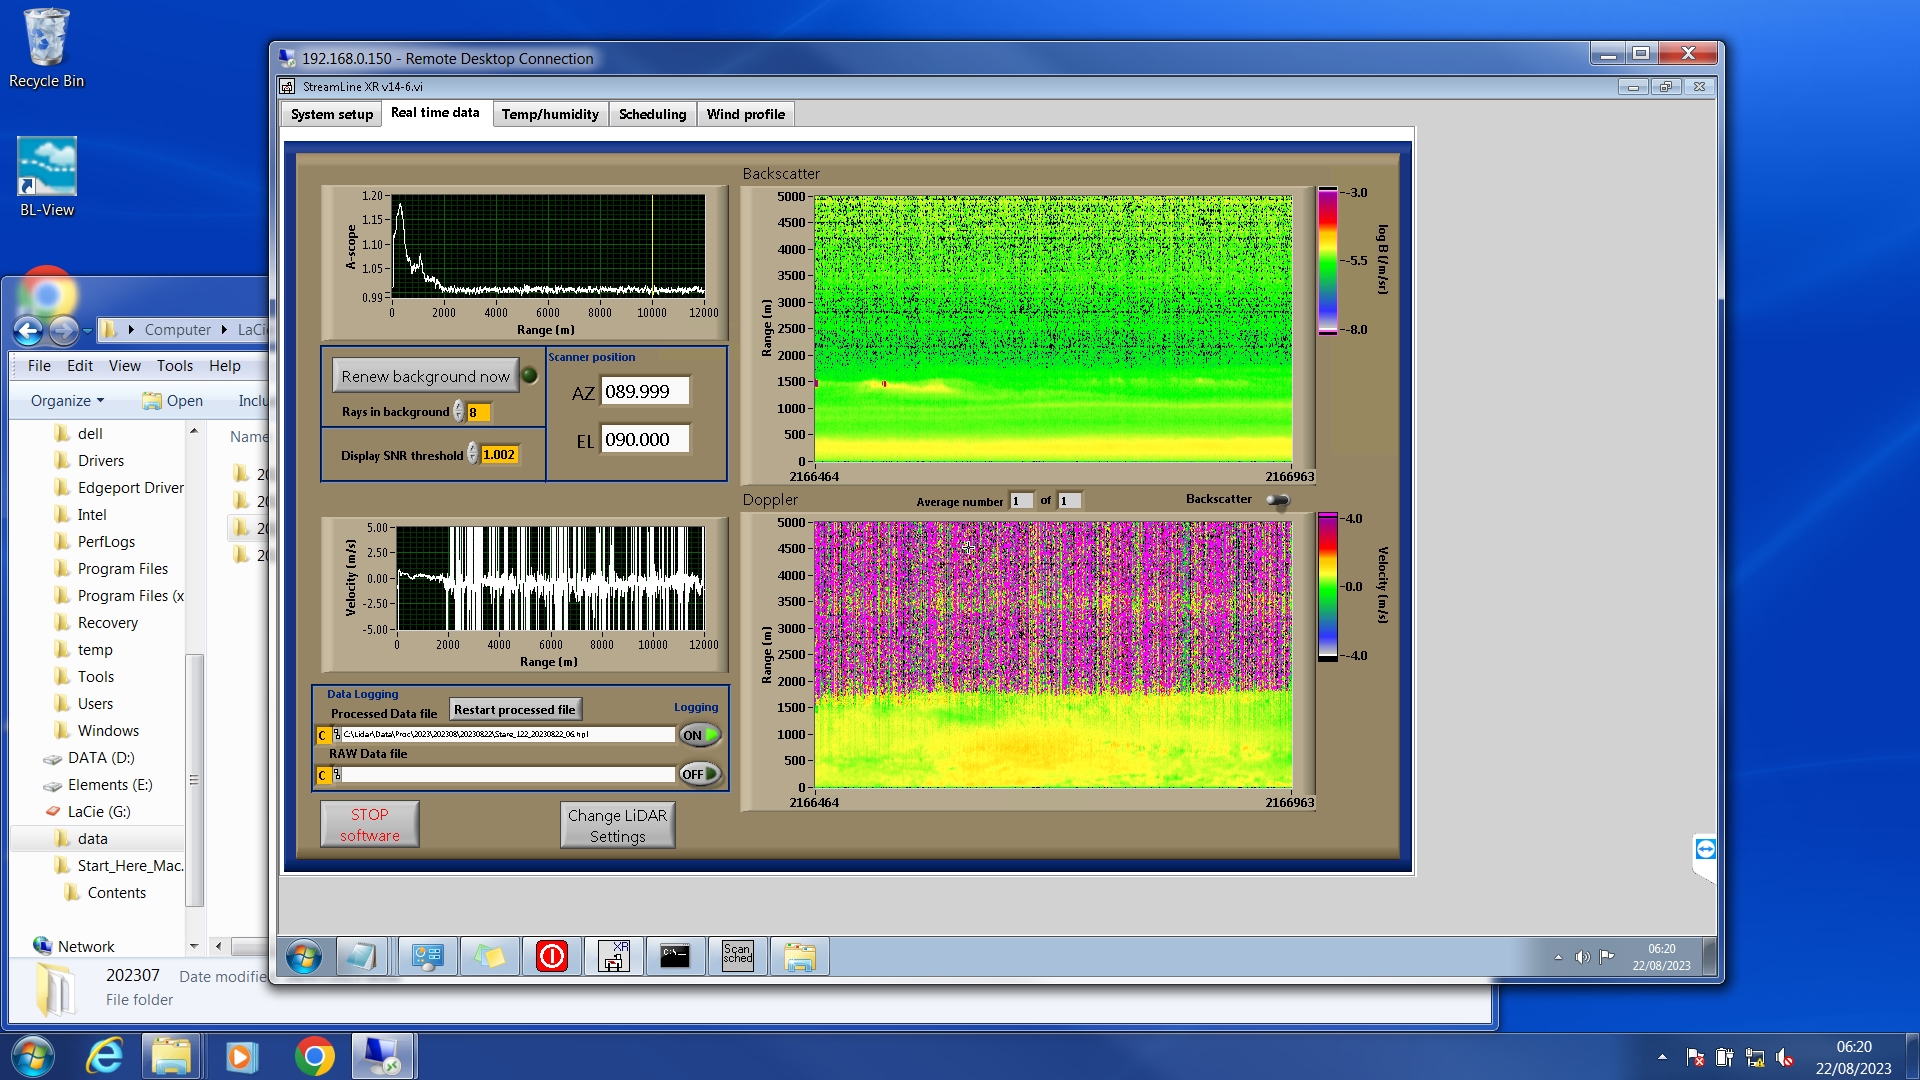Click the Change LiDAR Settings button
The width and height of the screenshot is (1920, 1080).
click(x=617, y=825)
